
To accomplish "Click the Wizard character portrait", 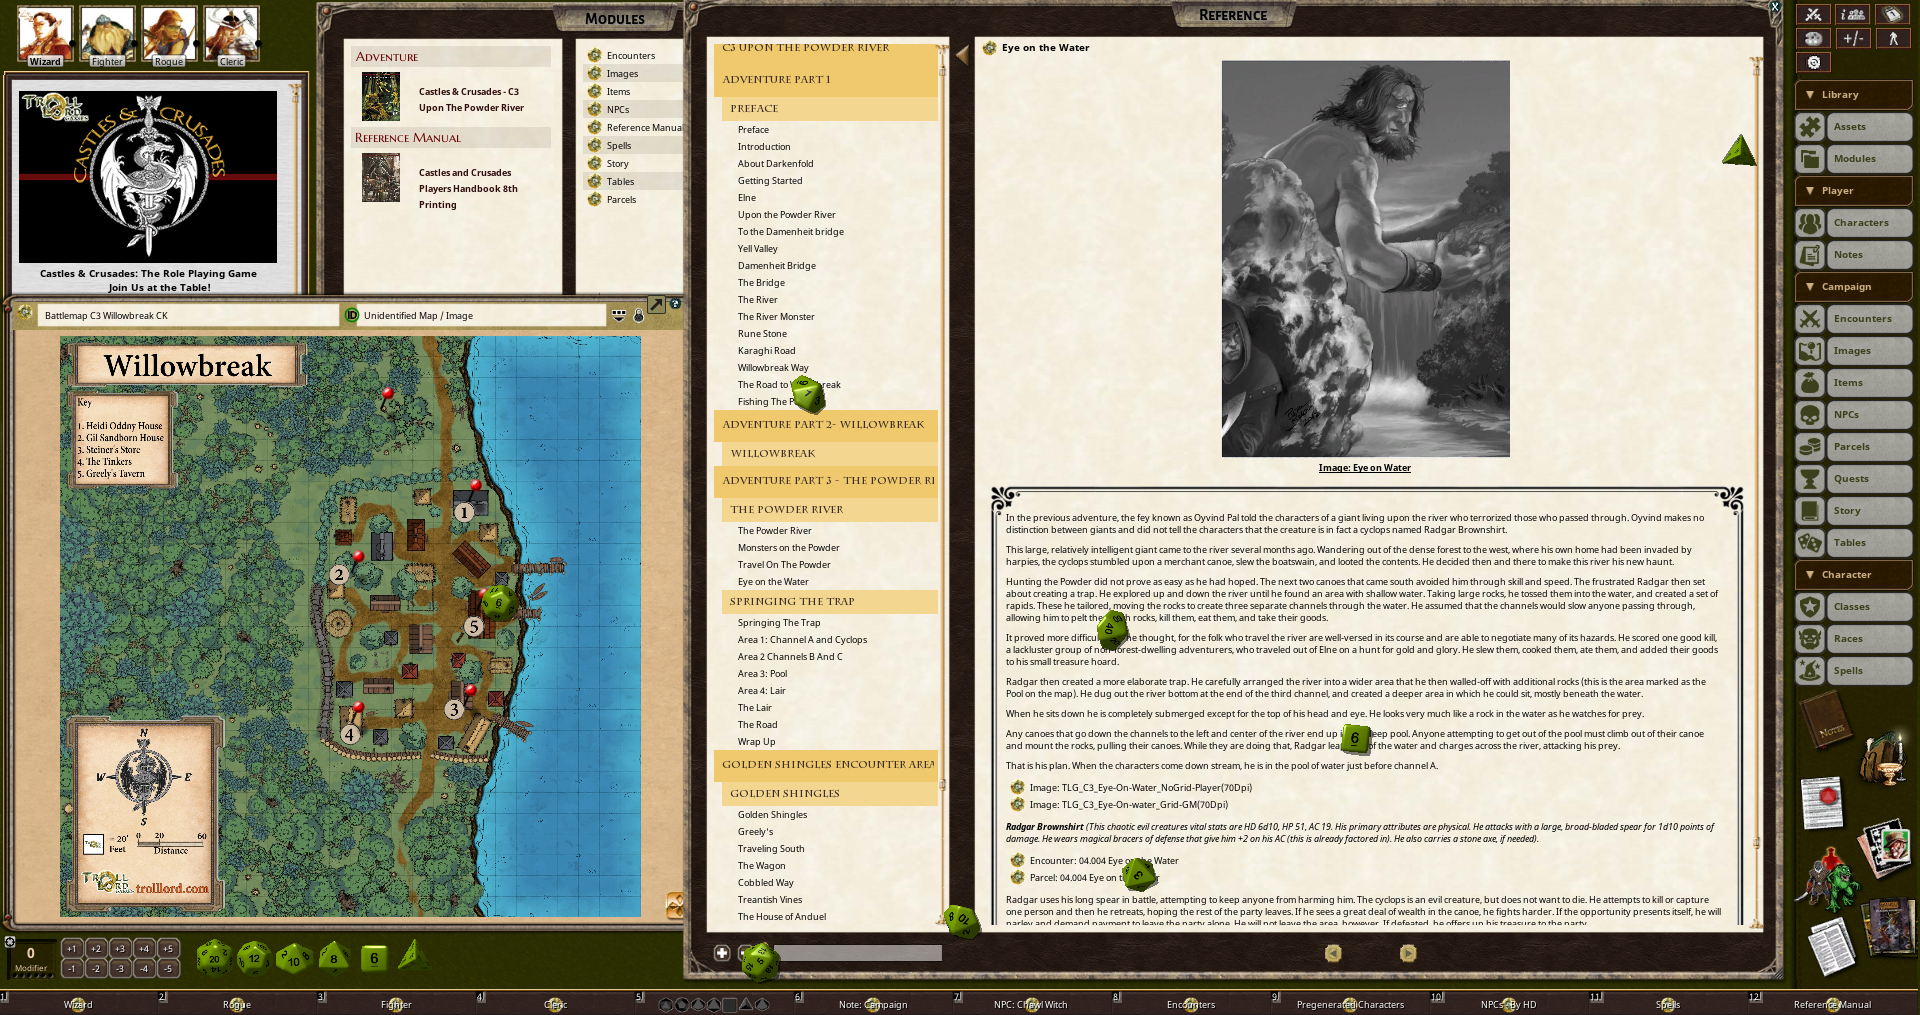I will pos(45,35).
